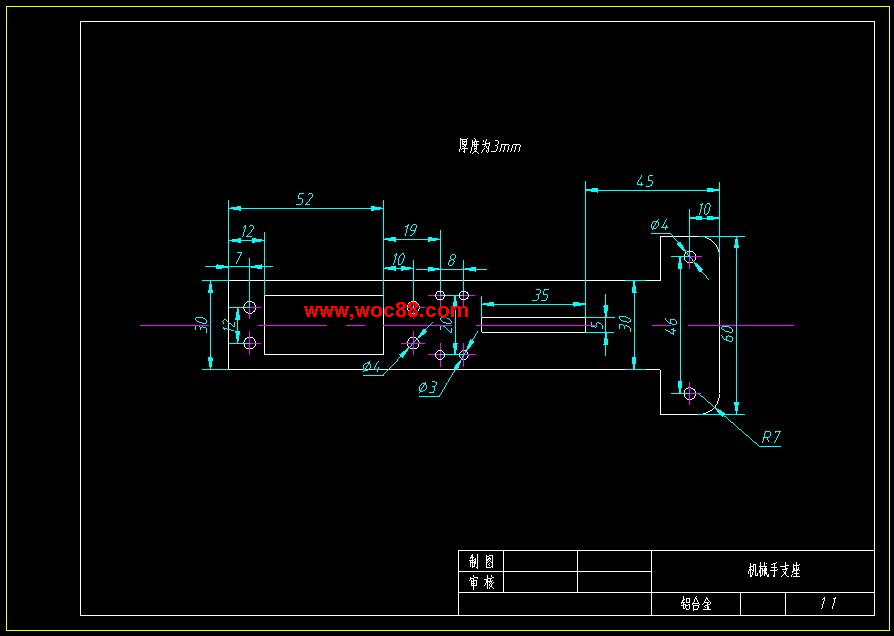This screenshot has width=894, height=636.
Task: Click the 10 dimension under the 19
Action: point(399,260)
